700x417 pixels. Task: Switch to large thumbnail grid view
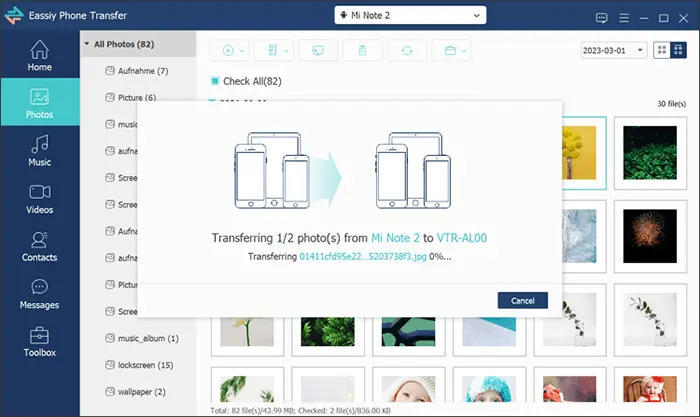662,50
